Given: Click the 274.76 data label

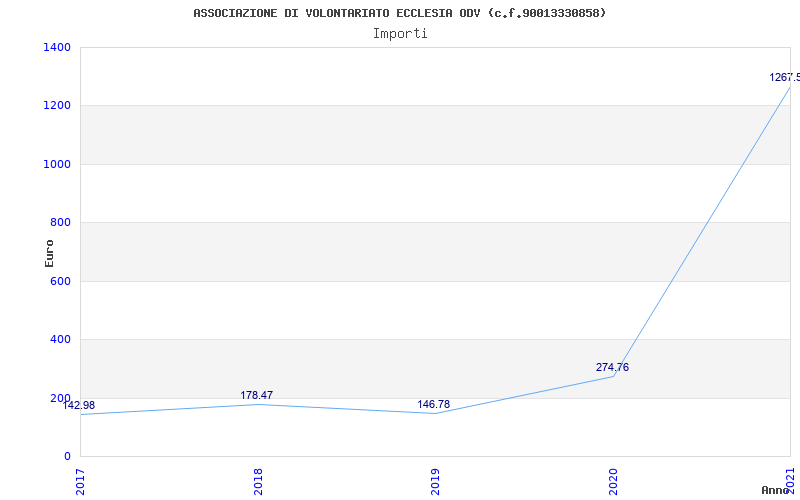Looking at the screenshot, I should coord(612,367).
